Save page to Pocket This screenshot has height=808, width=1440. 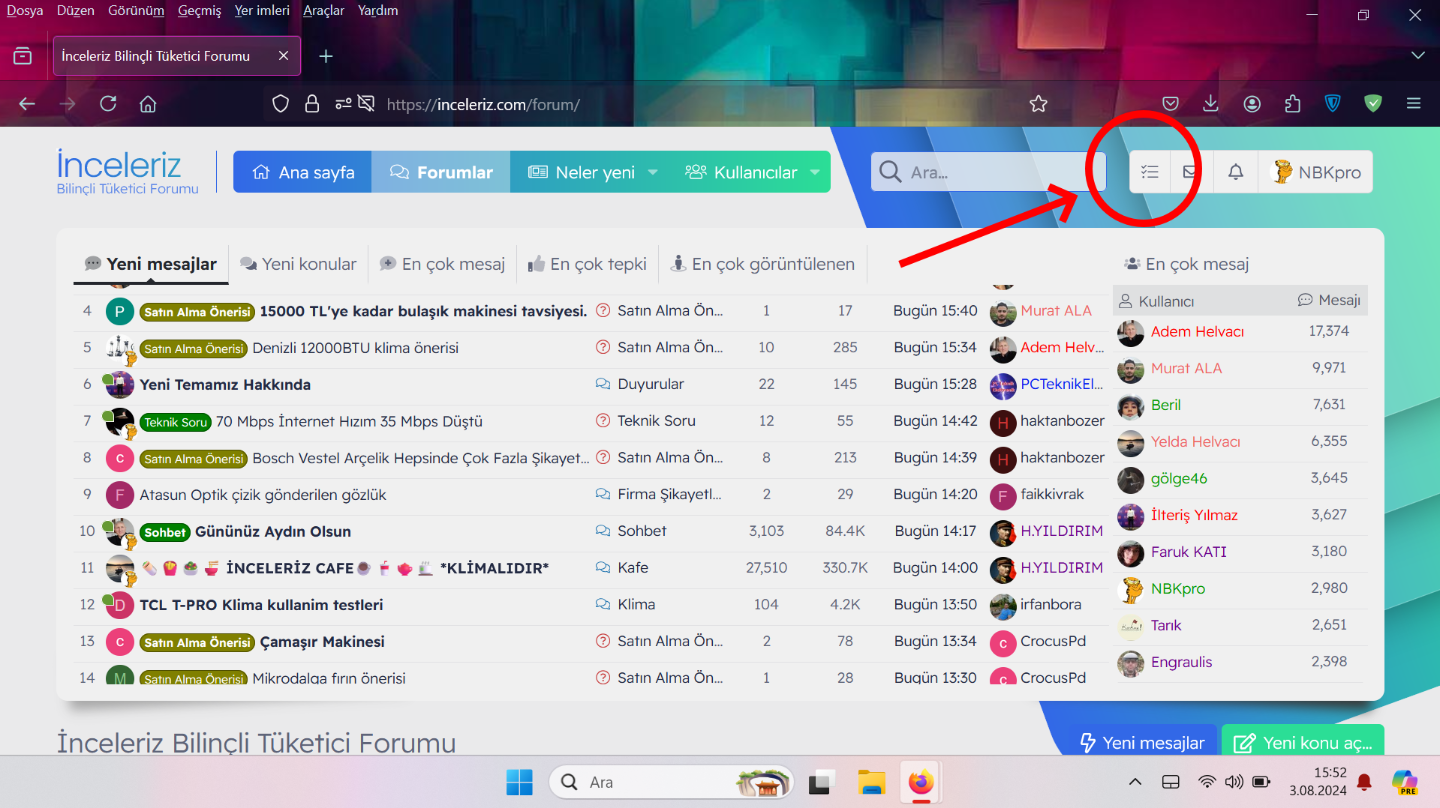coord(1170,104)
